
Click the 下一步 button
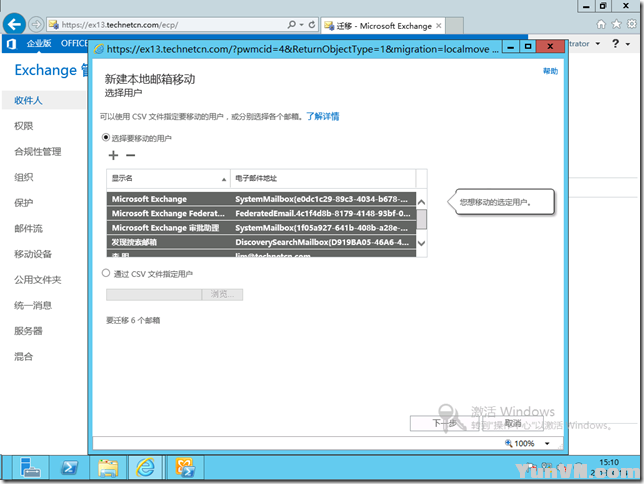444,423
